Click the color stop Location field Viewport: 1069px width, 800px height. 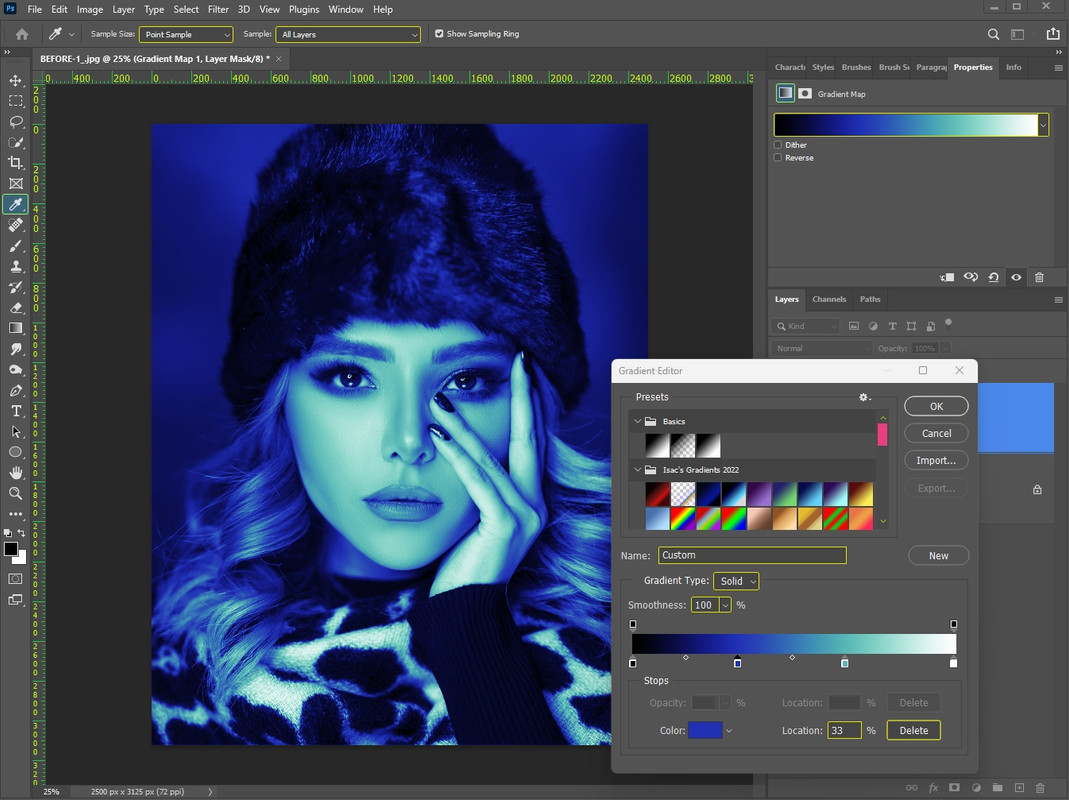click(844, 730)
